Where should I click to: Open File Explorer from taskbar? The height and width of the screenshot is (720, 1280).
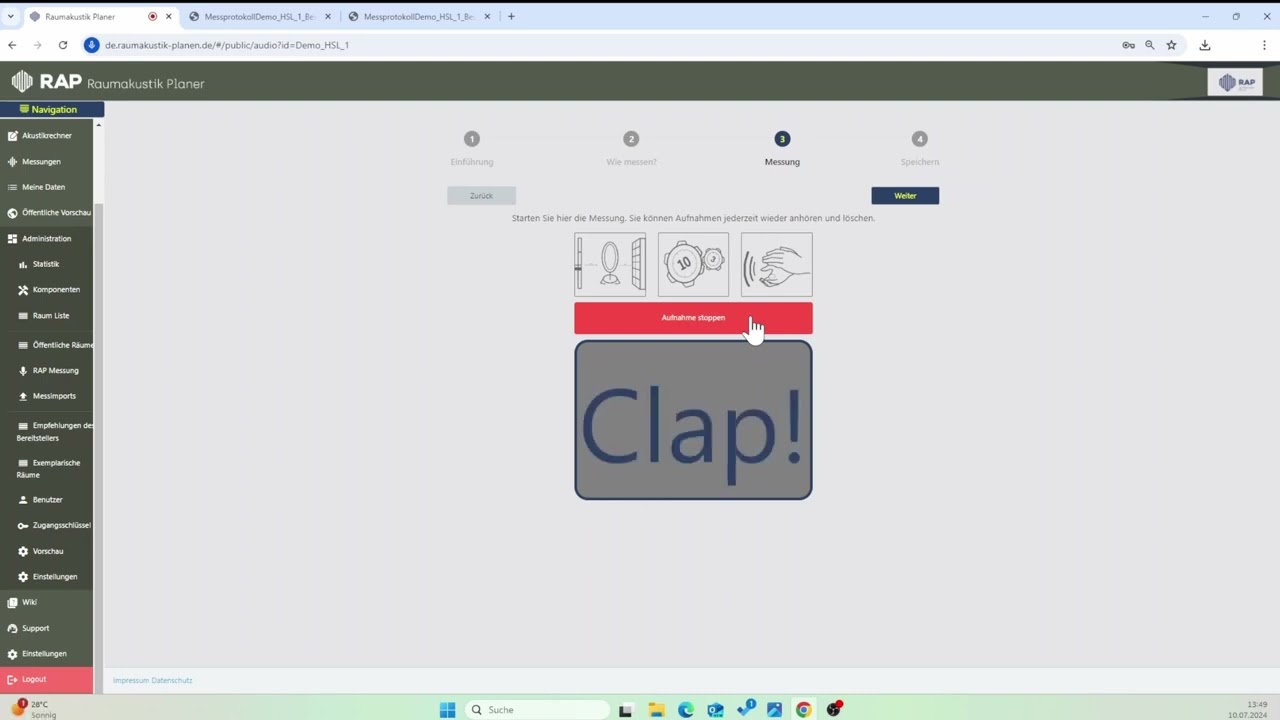[656, 710]
